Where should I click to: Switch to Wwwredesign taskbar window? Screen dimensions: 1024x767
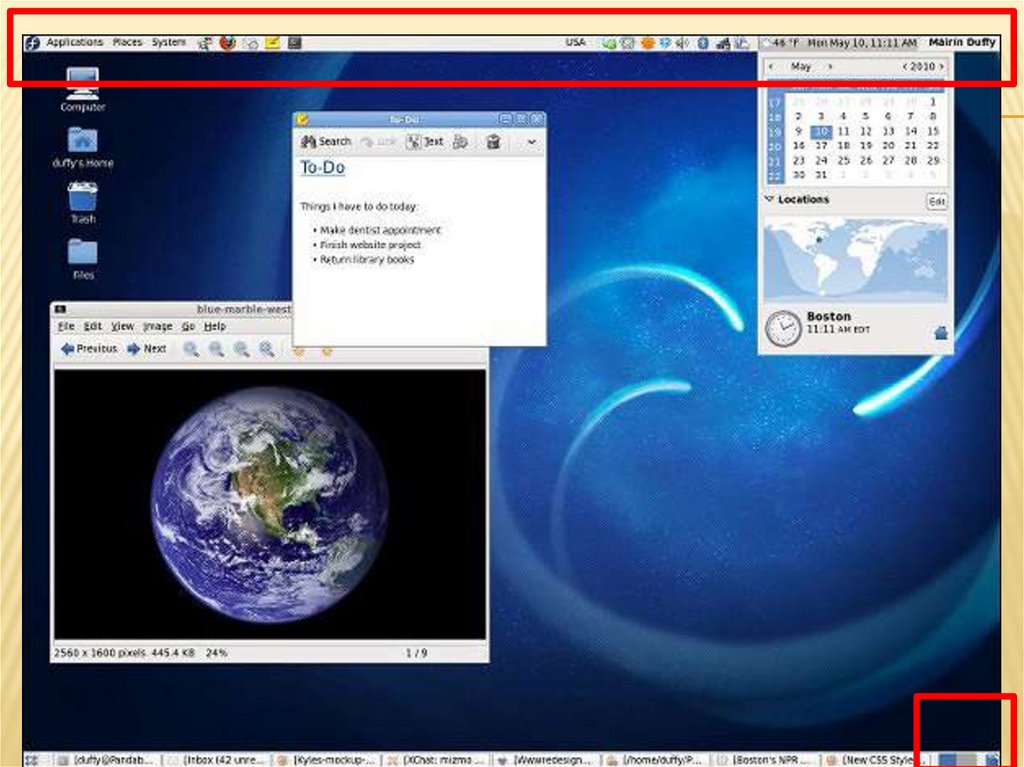click(546, 760)
